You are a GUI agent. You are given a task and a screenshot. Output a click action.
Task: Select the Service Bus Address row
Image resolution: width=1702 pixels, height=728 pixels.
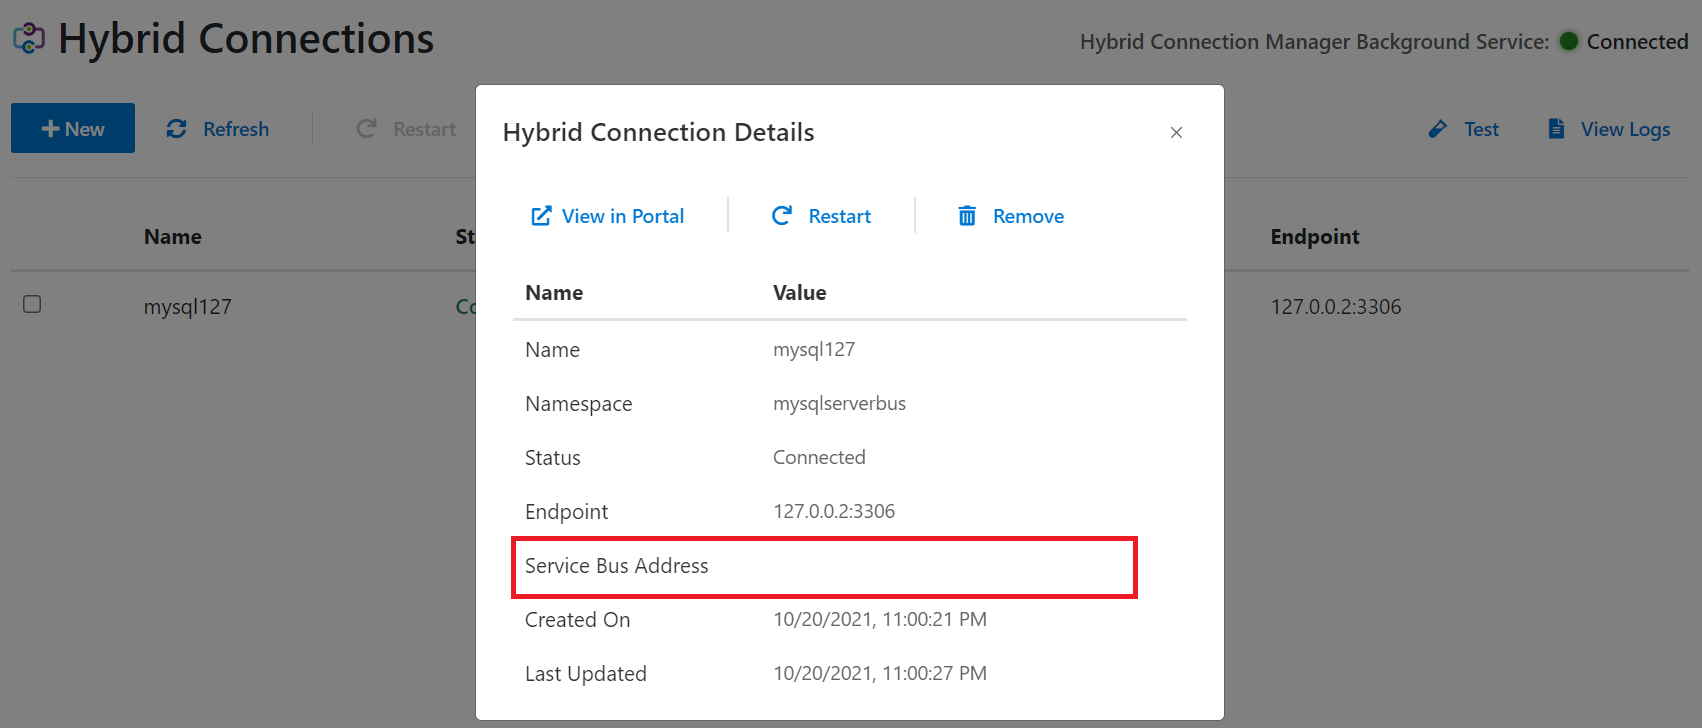(824, 566)
